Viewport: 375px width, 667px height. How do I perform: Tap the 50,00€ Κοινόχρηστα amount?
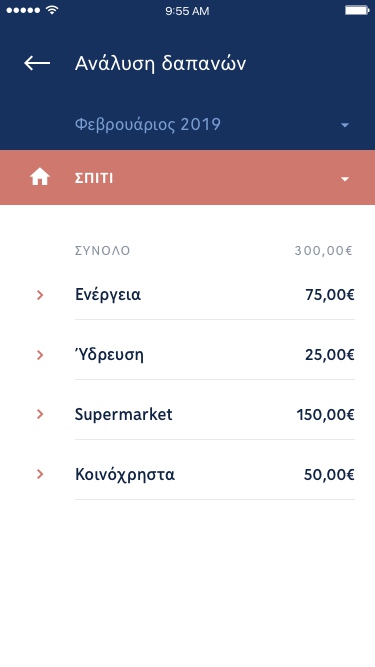[329, 475]
